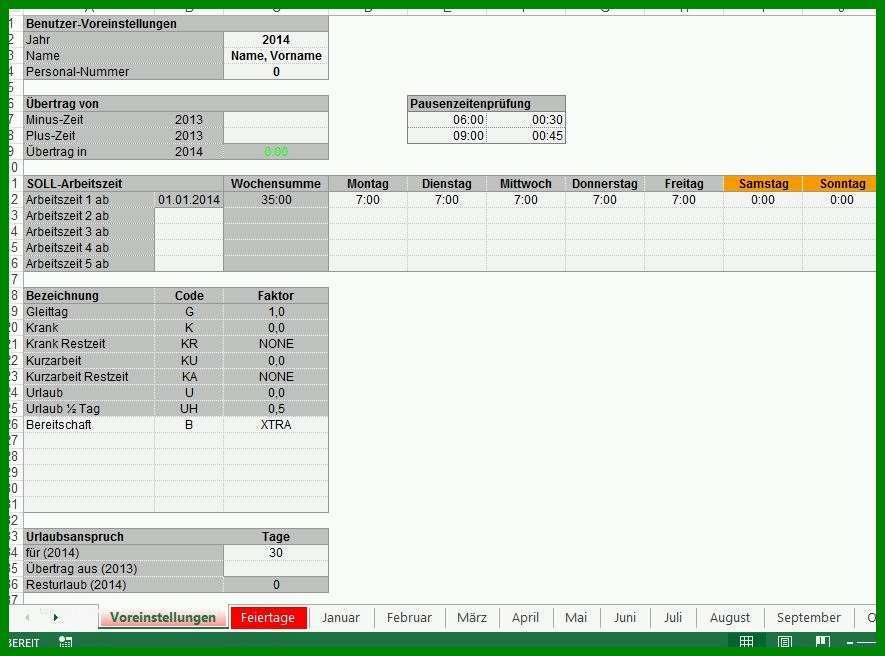The image size is (885, 656).
Task: Select the 09:00 pause threshold cell
Action: coord(447,135)
